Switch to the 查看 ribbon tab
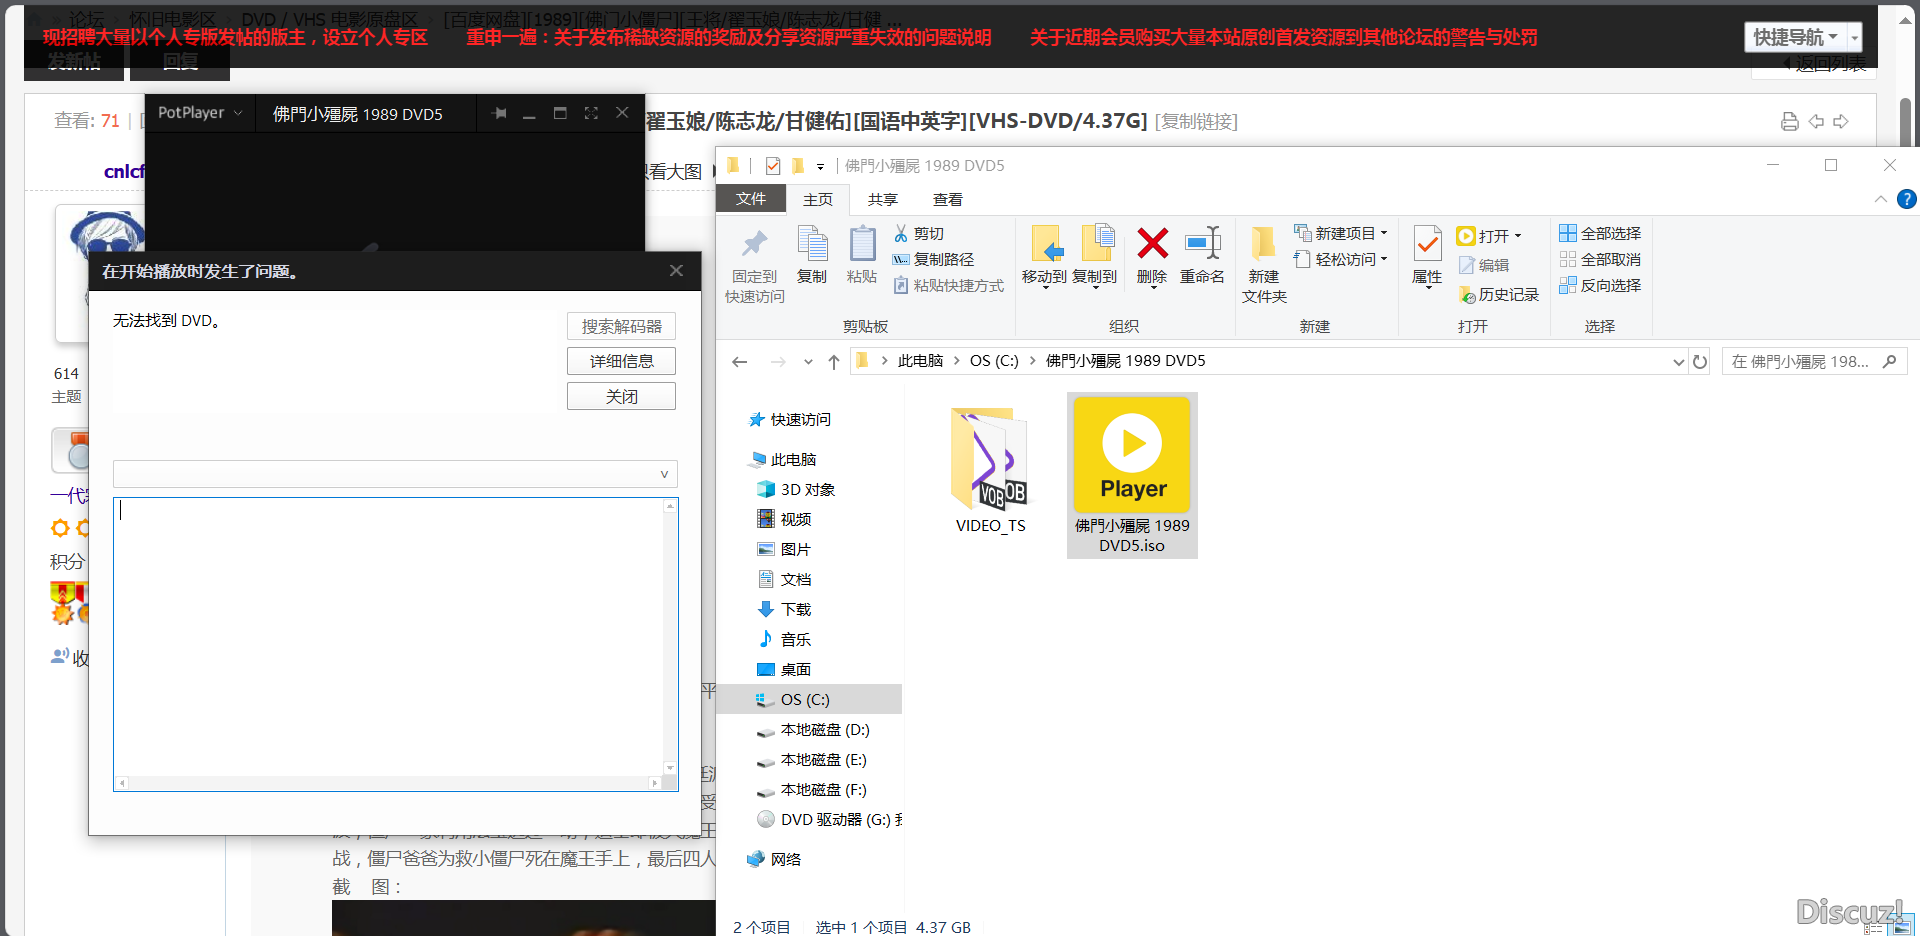1920x936 pixels. [946, 199]
